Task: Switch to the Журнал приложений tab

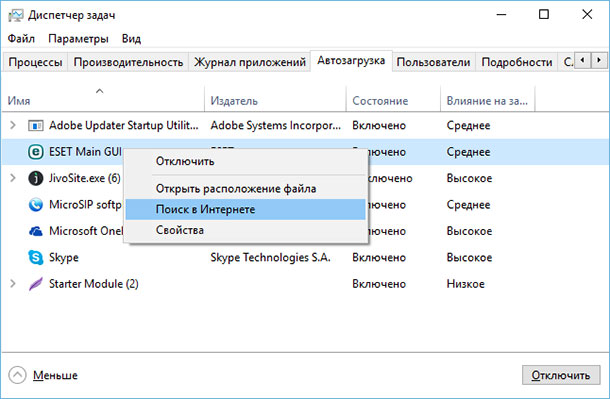Action: tap(250, 62)
